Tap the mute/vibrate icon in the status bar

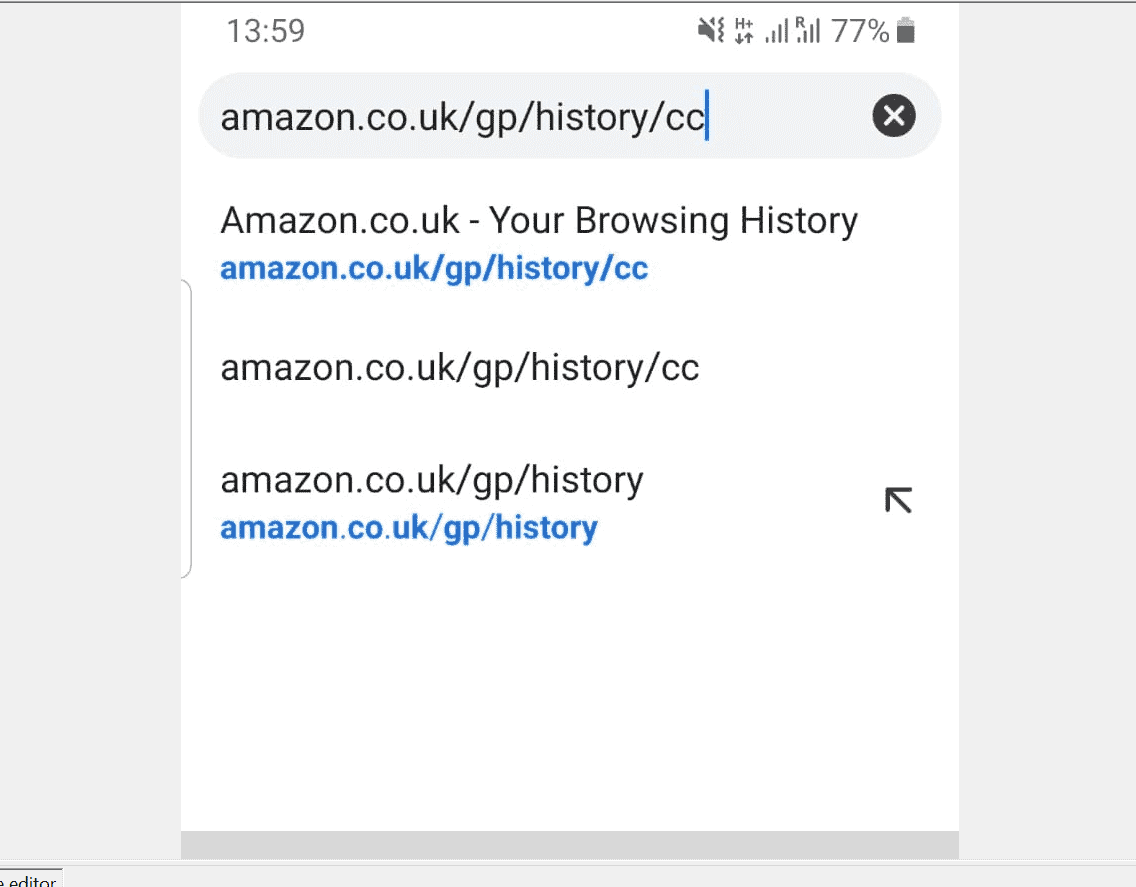tap(710, 31)
